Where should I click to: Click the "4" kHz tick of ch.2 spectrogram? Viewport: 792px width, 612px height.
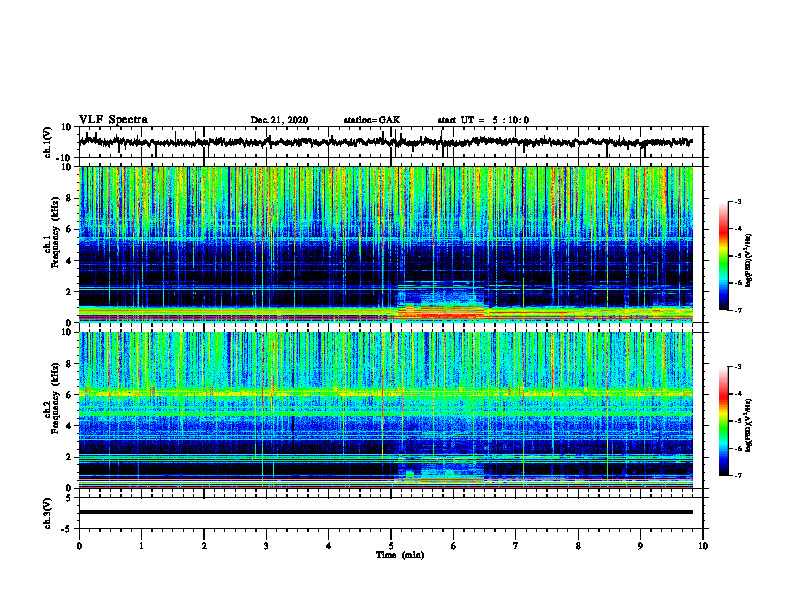[x=69, y=426]
